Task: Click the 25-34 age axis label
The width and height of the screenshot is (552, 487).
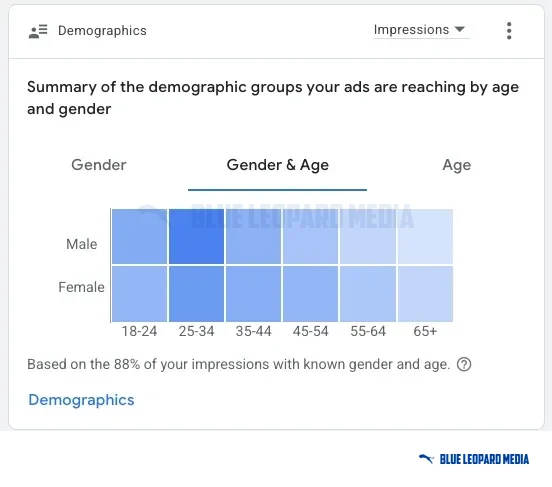Action: point(196,331)
